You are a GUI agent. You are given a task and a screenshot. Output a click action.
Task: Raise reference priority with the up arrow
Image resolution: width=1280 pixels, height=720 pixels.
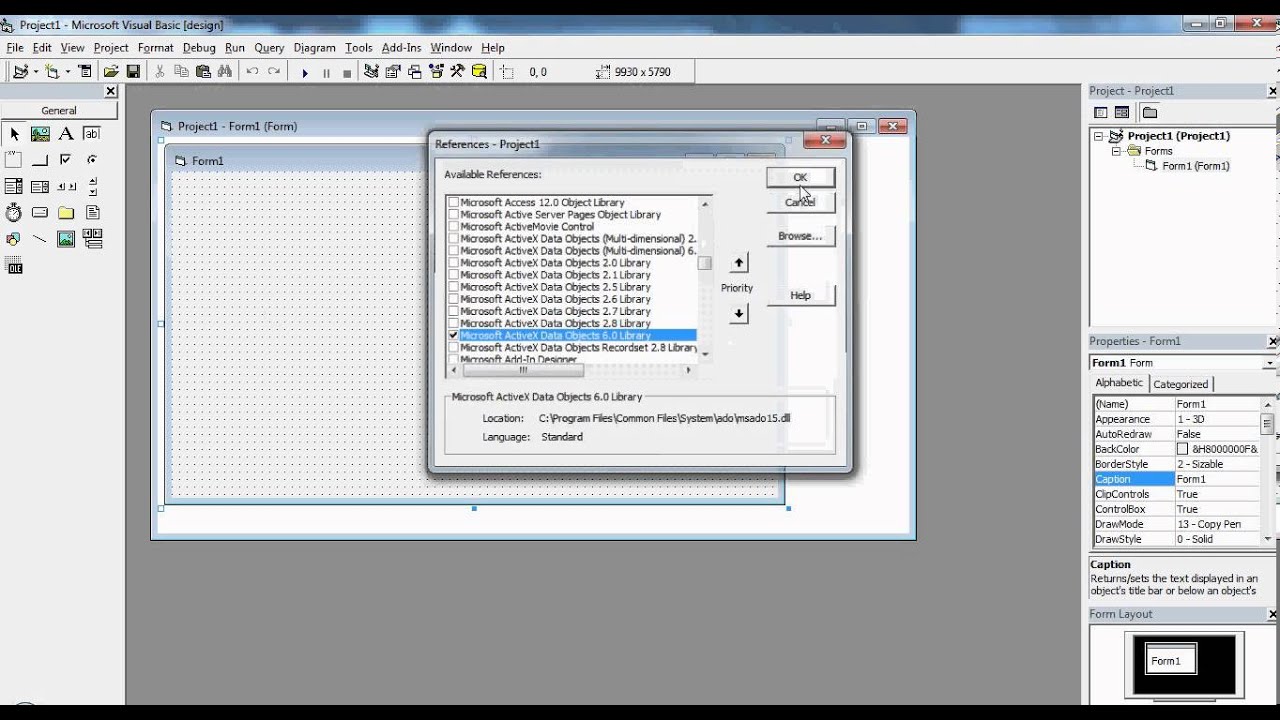(x=738, y=263)
